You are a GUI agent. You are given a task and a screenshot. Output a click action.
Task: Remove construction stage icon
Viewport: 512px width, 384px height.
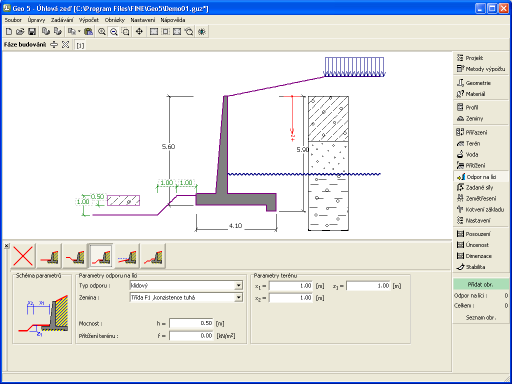[x=65, y=45]
